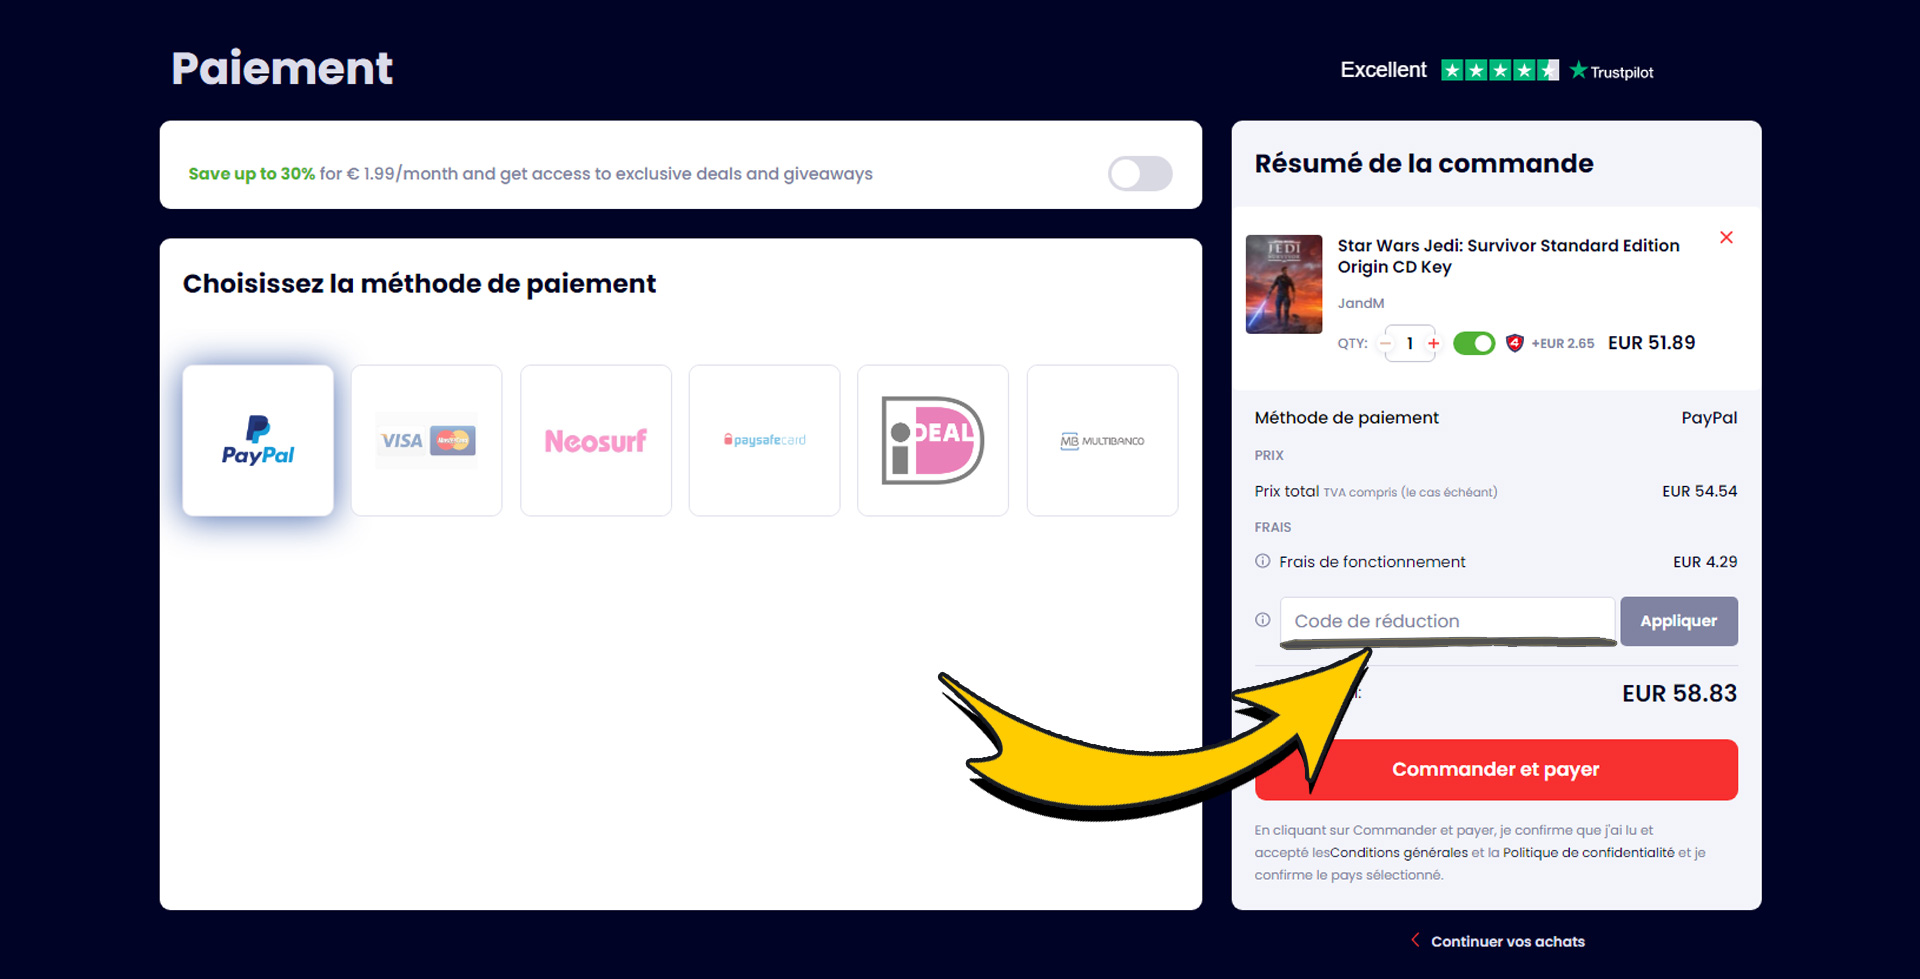This screenshot has height=979, width=1920.
Task: Select Neosurf payment method
Action: (596, 440)
